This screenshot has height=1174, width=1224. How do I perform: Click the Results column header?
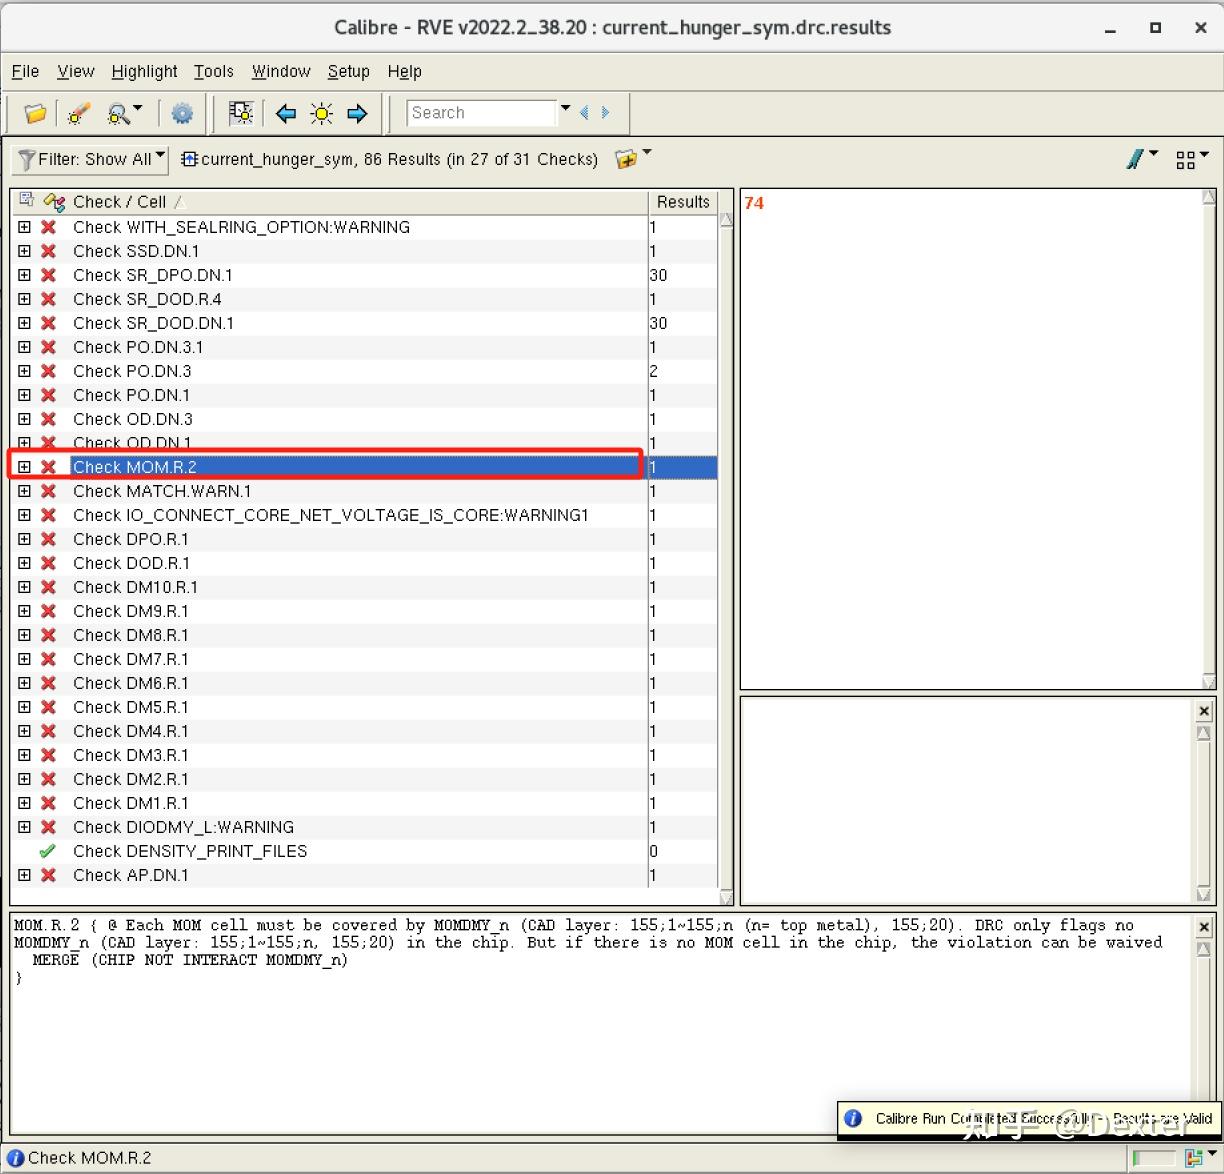click(x=683, y=202)
